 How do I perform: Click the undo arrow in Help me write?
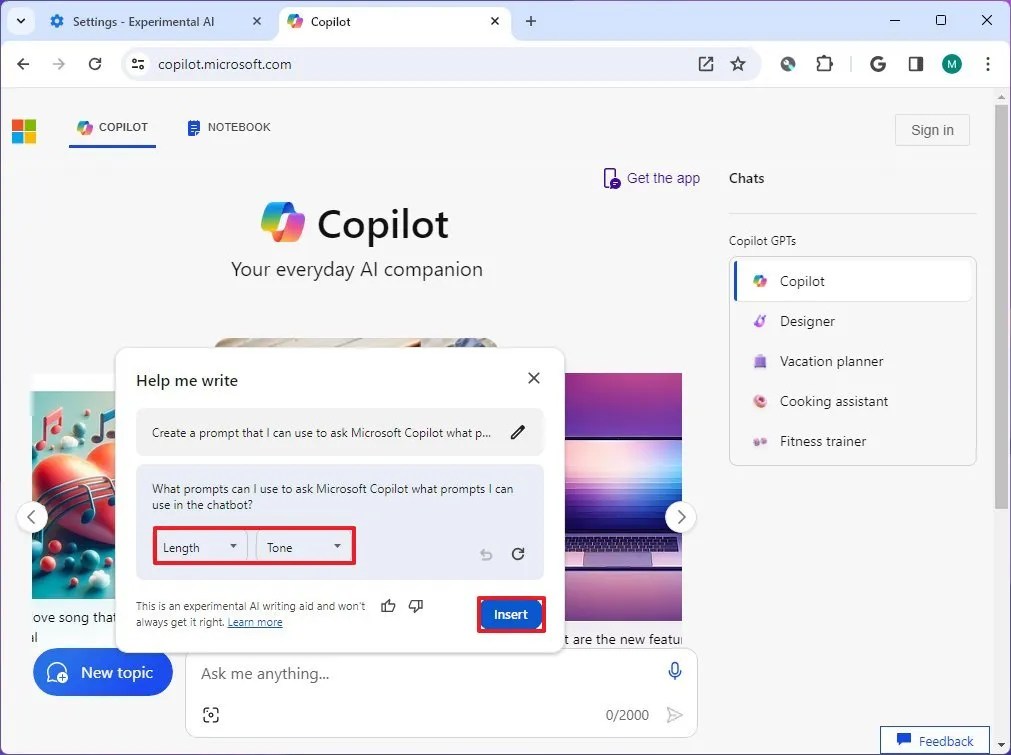click(485, 554)
